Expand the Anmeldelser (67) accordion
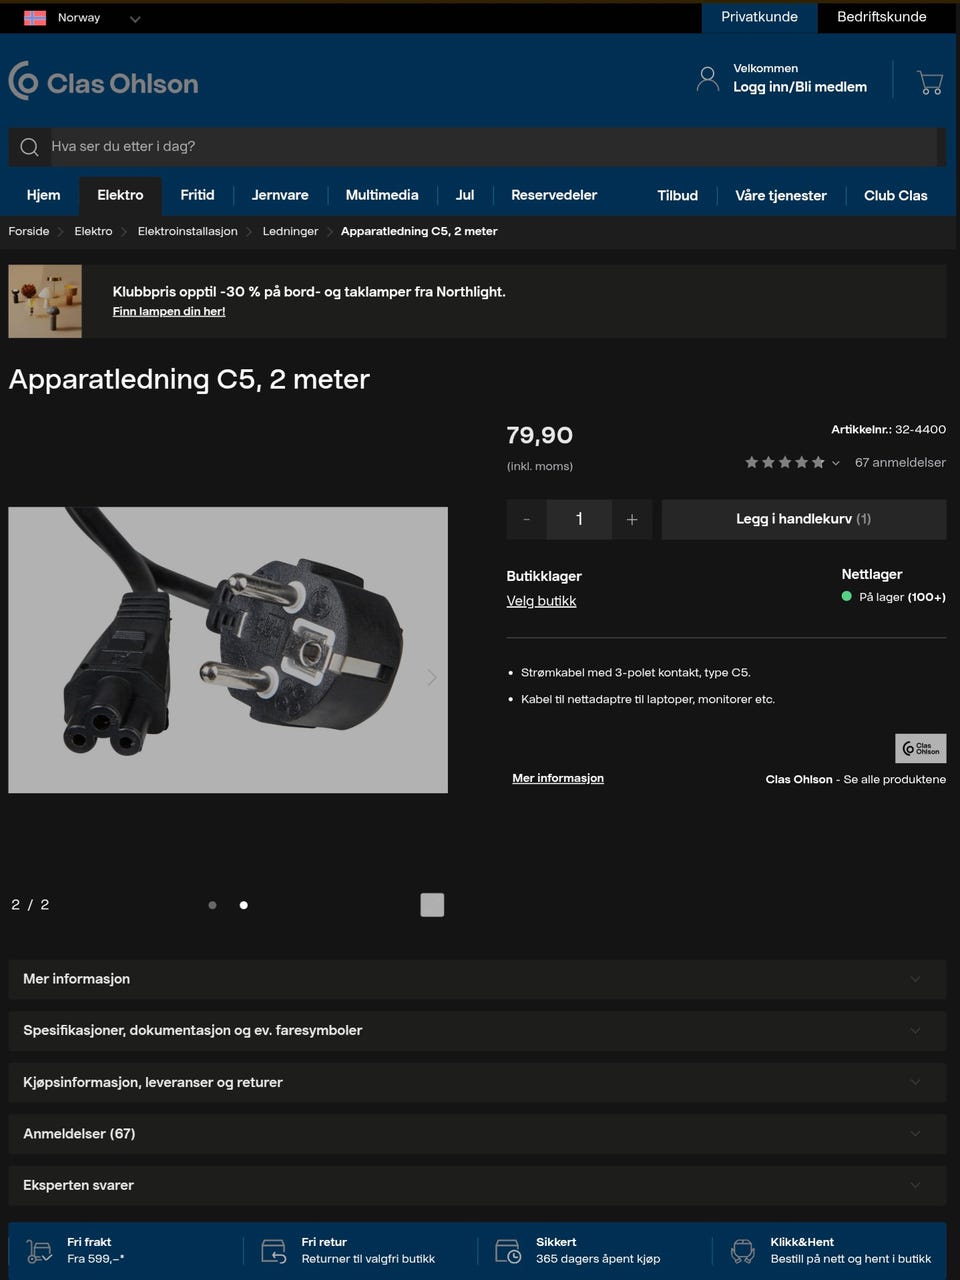This screenshot has width=960, height=1280. pyautogui.click(x=477, y=1134)
